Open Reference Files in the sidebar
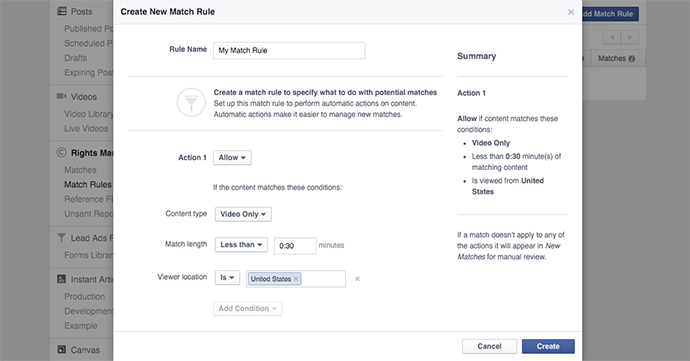Image resolution: width=690 pixels, height=361 pixels. (x=88, y=199)
